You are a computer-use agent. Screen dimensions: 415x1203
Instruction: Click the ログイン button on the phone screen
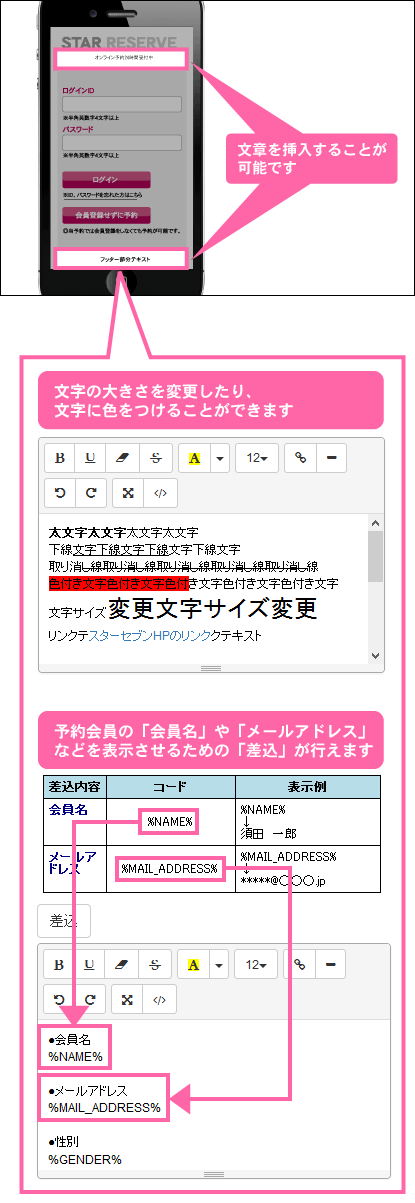pyautogui.click(x=106, y=178)
